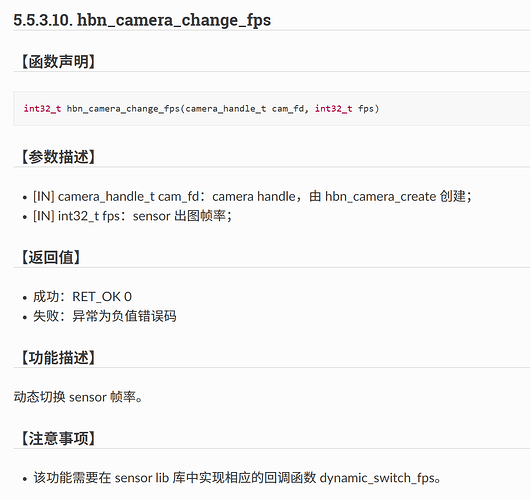Click the RET_OK 0 return value
Screen dimensions: 530x500
point(102,297)
